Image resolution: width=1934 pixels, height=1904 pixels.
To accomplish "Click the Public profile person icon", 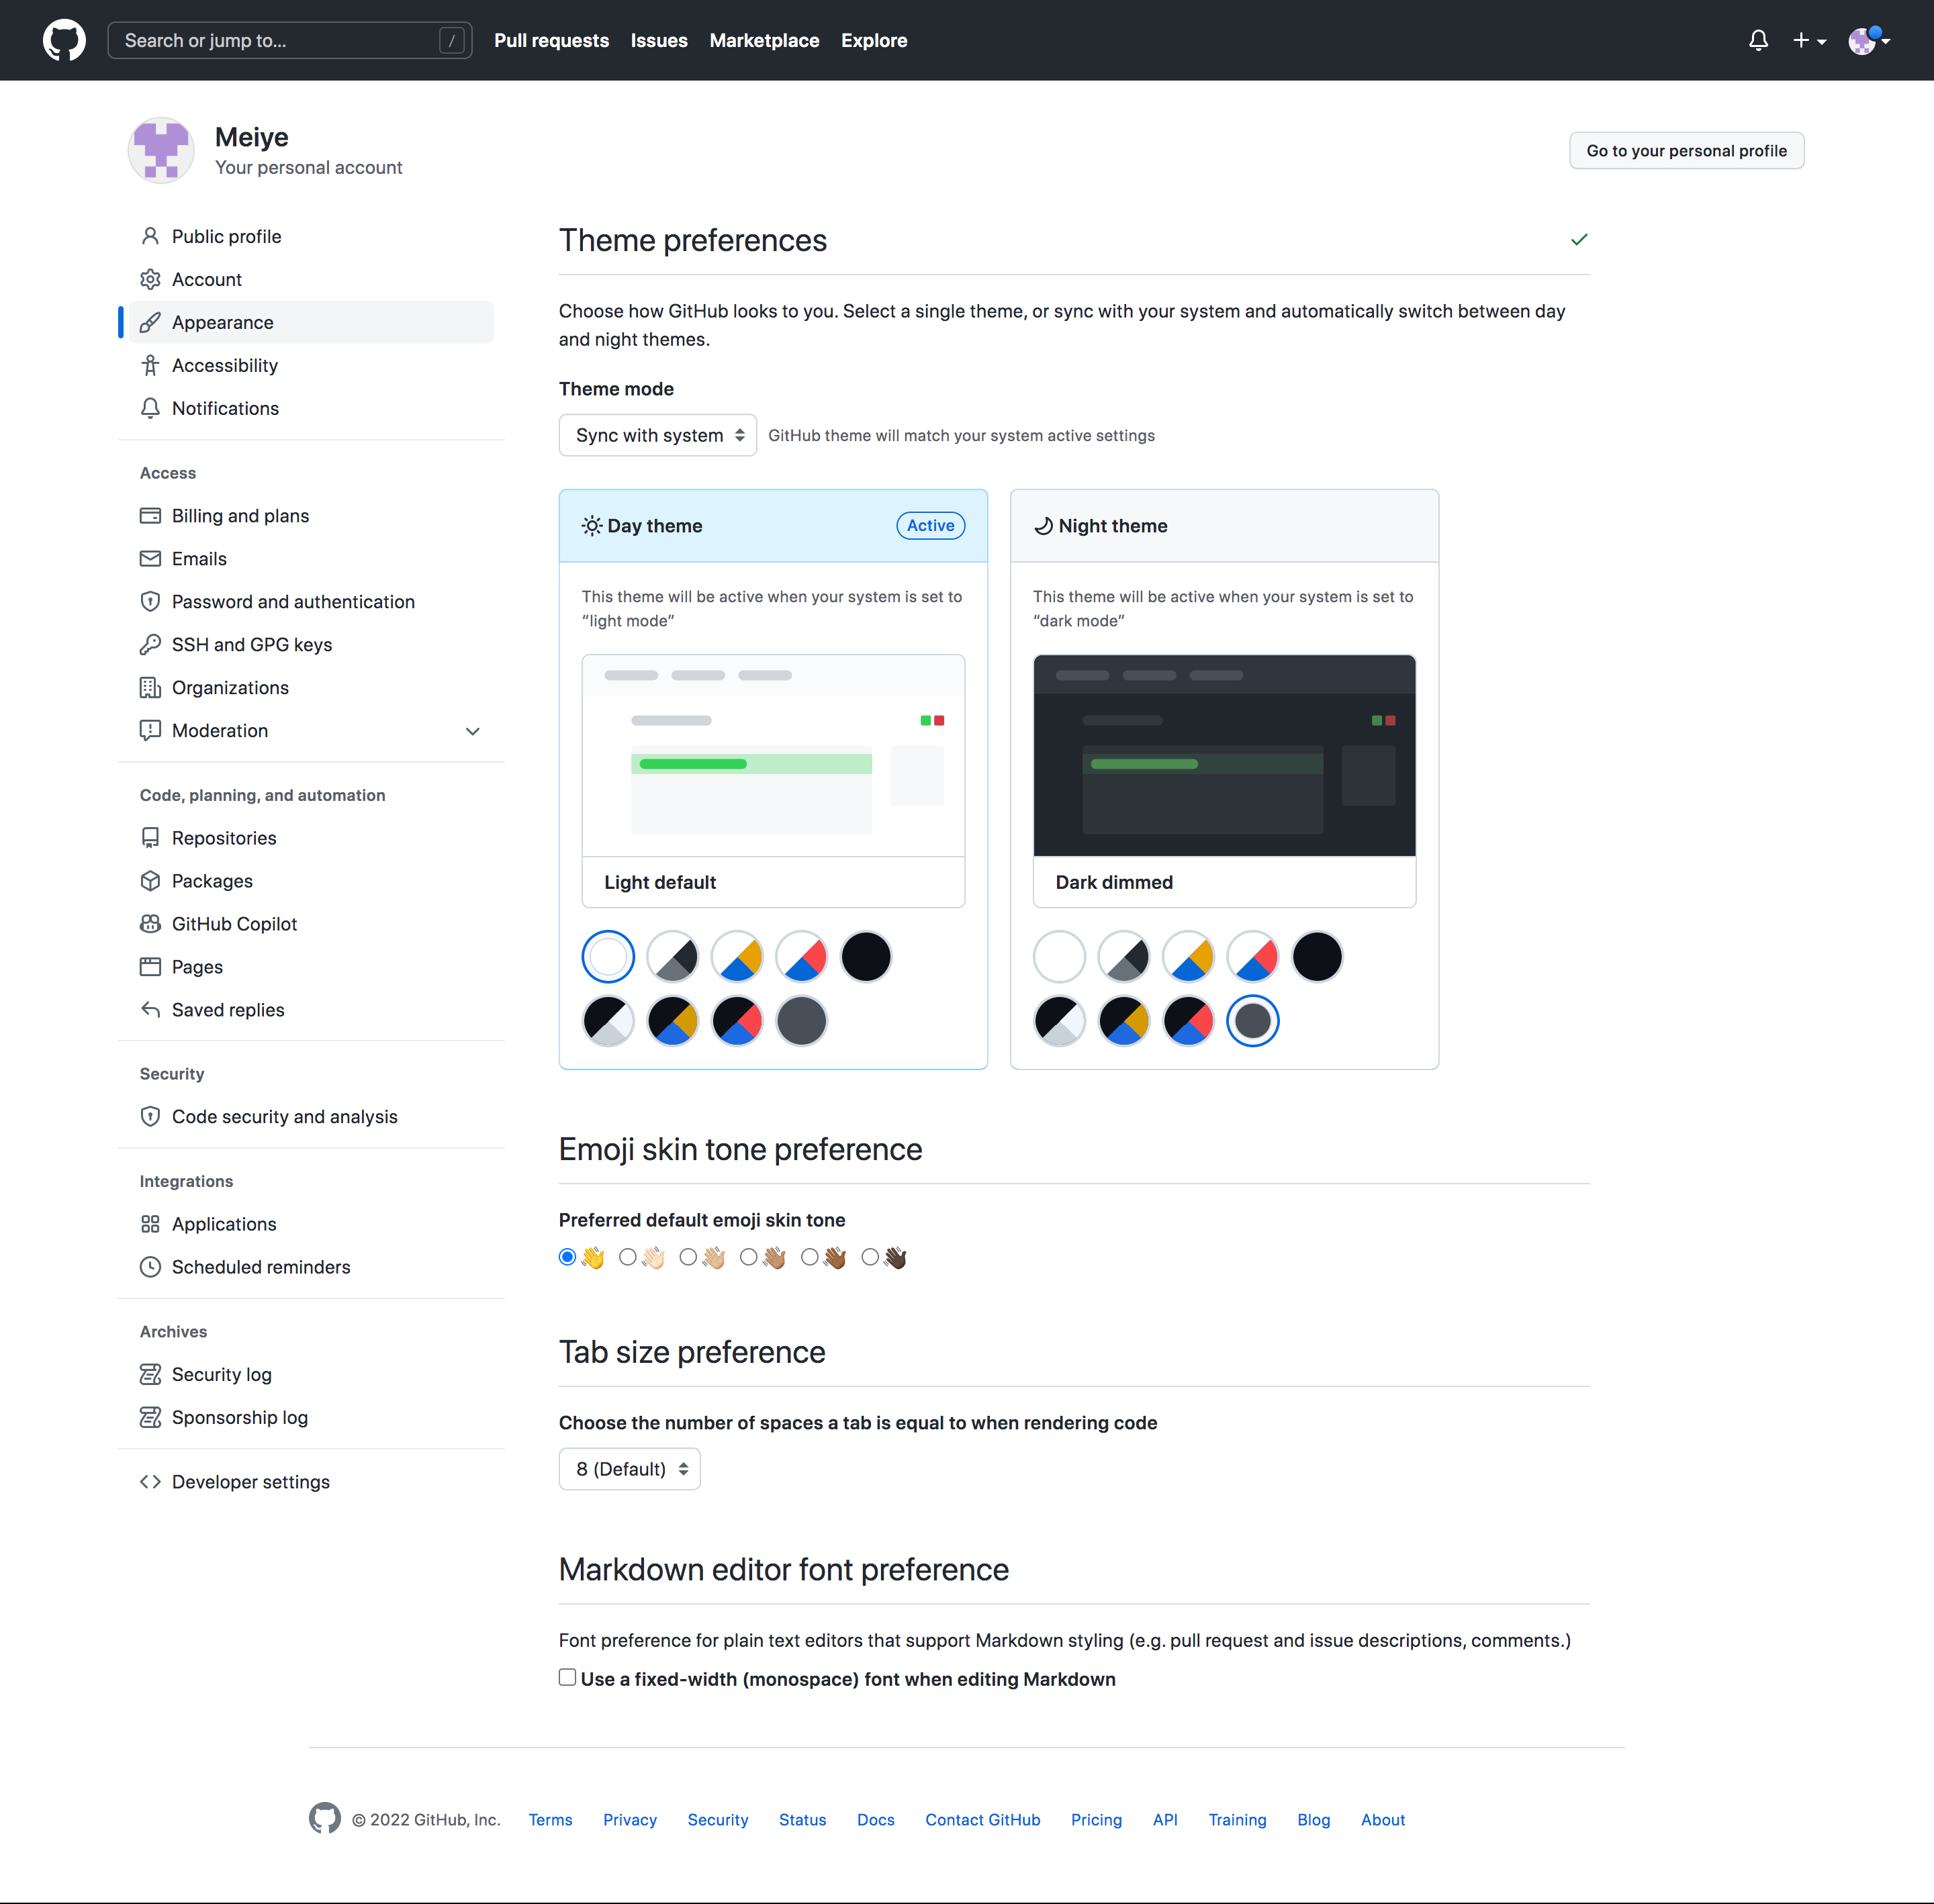I will point(150,236).
